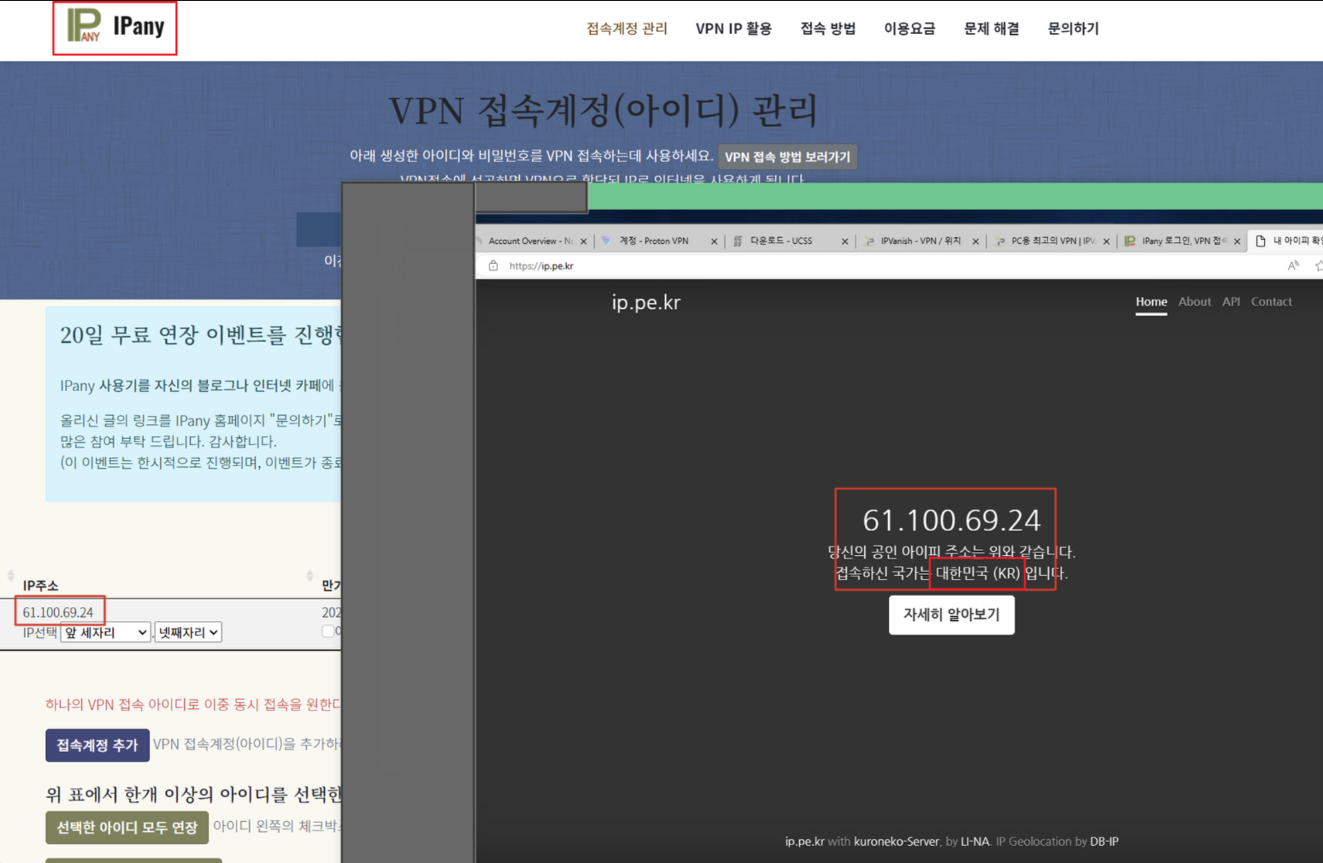
Task: Click the sort arrows left of IP주소
Action: coord(11,576)
